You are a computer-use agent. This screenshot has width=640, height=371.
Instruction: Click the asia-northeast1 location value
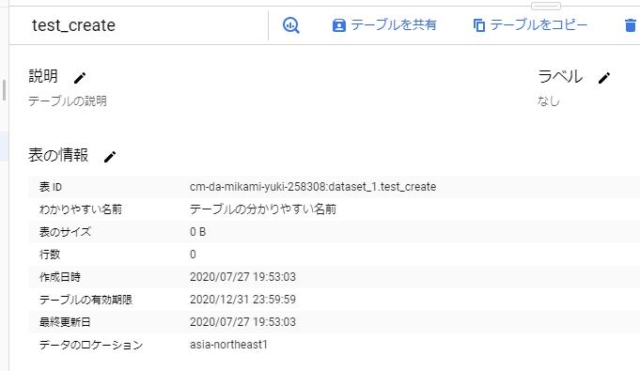coord(229,344)
